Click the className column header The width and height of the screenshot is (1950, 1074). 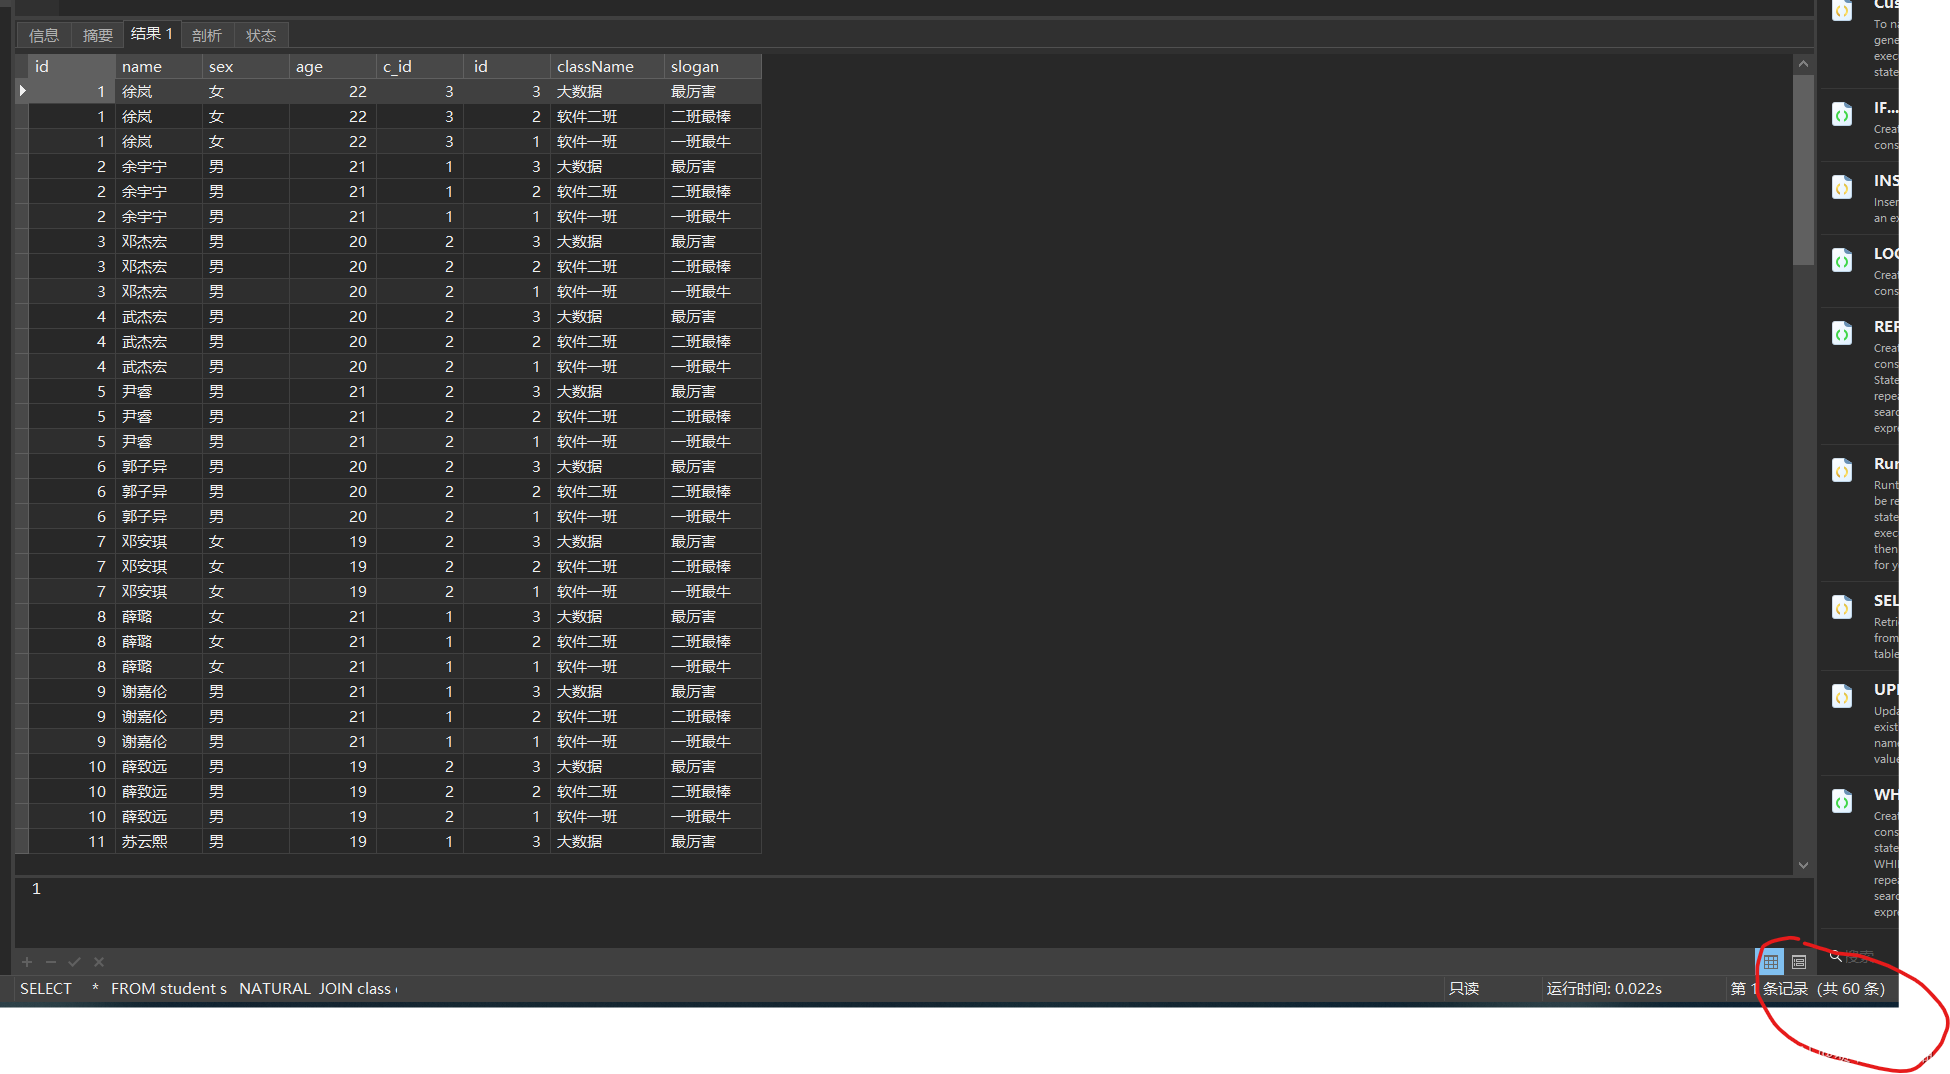[x=607, y=66]
